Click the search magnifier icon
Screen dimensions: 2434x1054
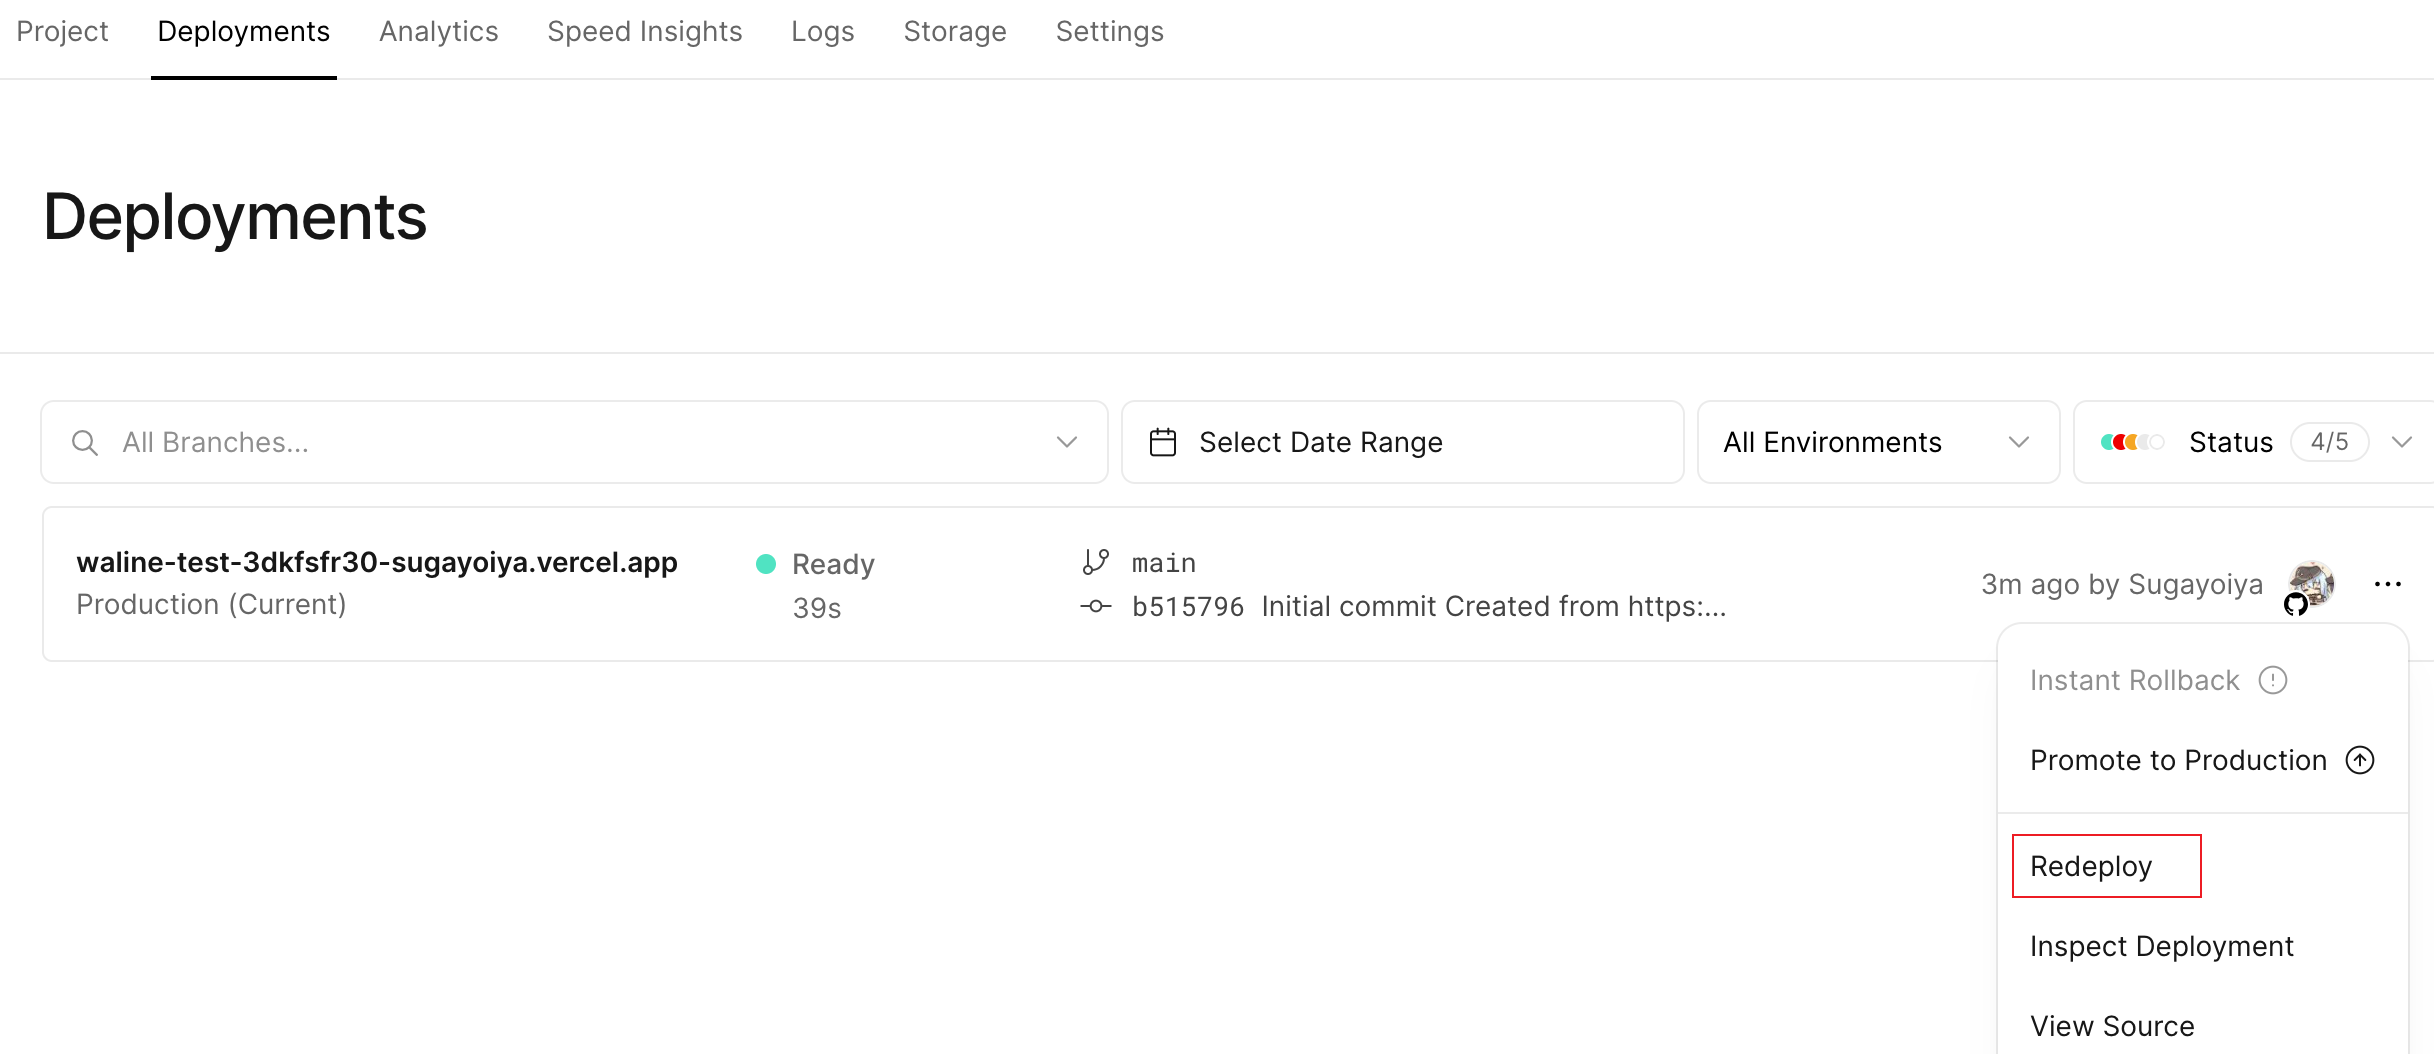point(85,442)
